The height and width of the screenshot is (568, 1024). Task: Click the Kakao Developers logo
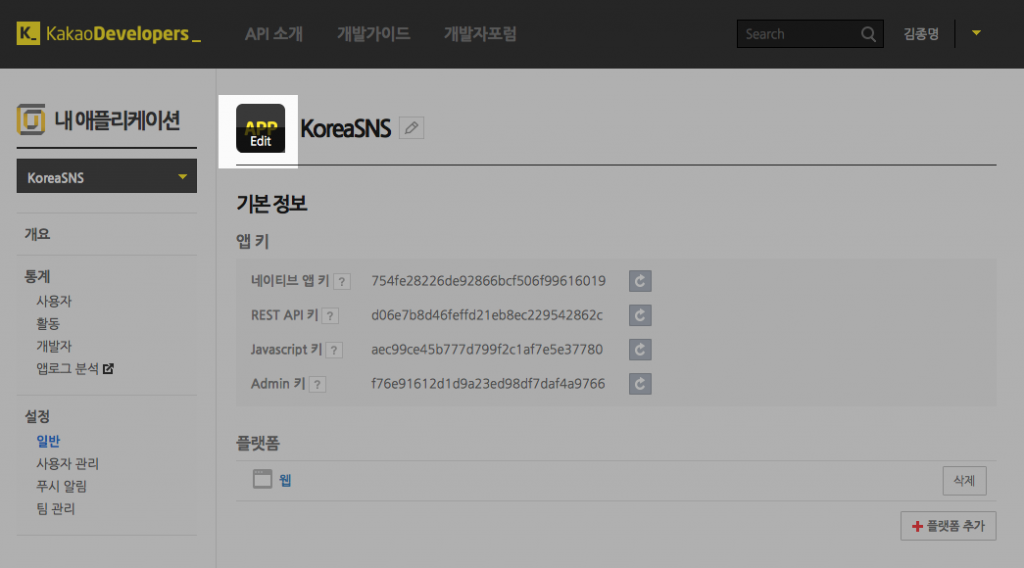click(108, 33)
